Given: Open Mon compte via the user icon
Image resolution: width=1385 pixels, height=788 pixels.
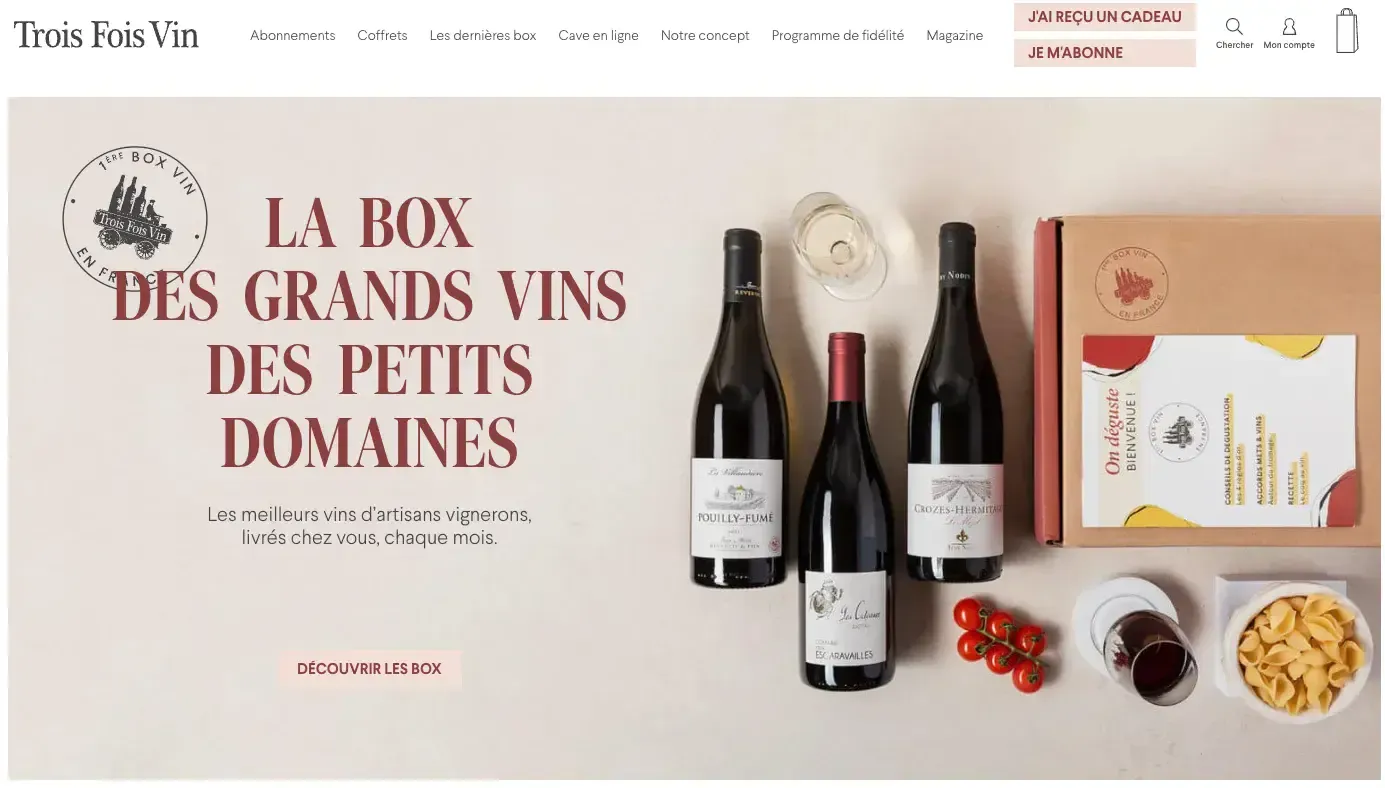Looking at the screenshot, I should [1289, 27].
